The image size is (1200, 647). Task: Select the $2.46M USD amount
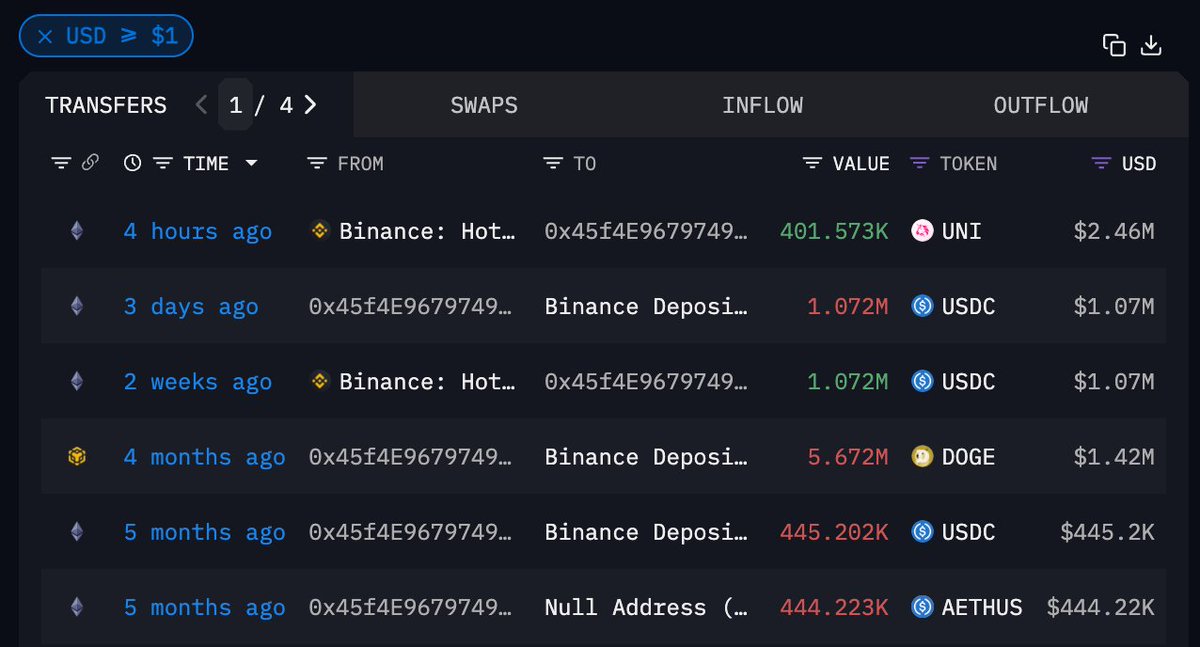[x=1114, y=232]
